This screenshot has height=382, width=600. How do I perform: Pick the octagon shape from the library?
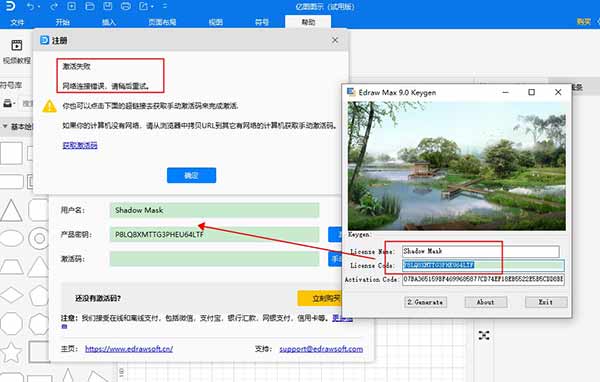tap(11, 324)
